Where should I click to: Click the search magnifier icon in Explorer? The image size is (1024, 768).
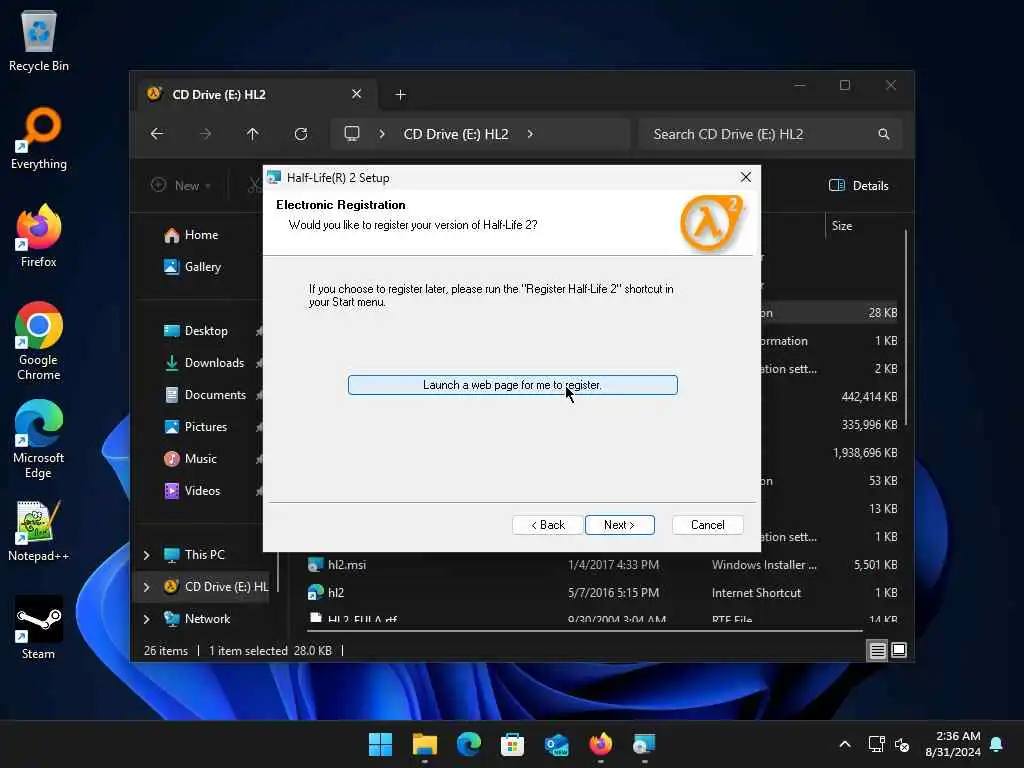[884, 134]
